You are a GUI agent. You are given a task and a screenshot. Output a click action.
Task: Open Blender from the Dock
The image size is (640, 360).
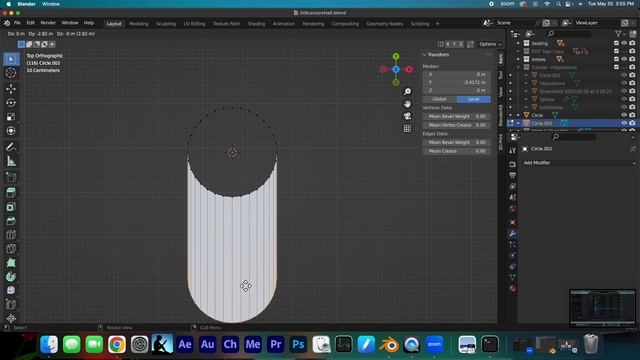click(389, 345)
